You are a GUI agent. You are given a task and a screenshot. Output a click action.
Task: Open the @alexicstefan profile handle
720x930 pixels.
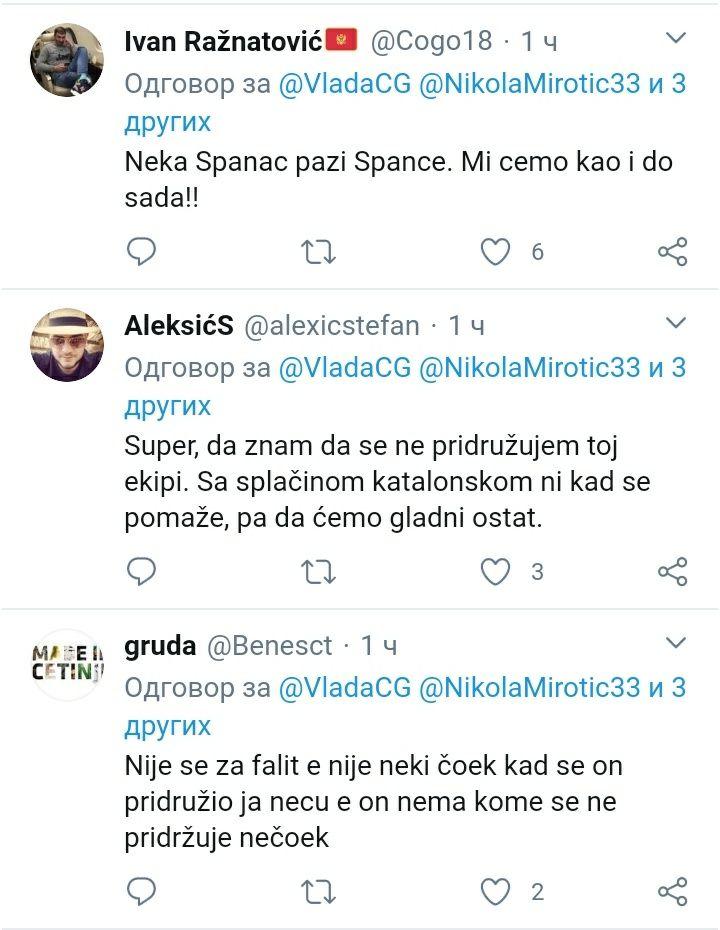(x=332, y=325)
